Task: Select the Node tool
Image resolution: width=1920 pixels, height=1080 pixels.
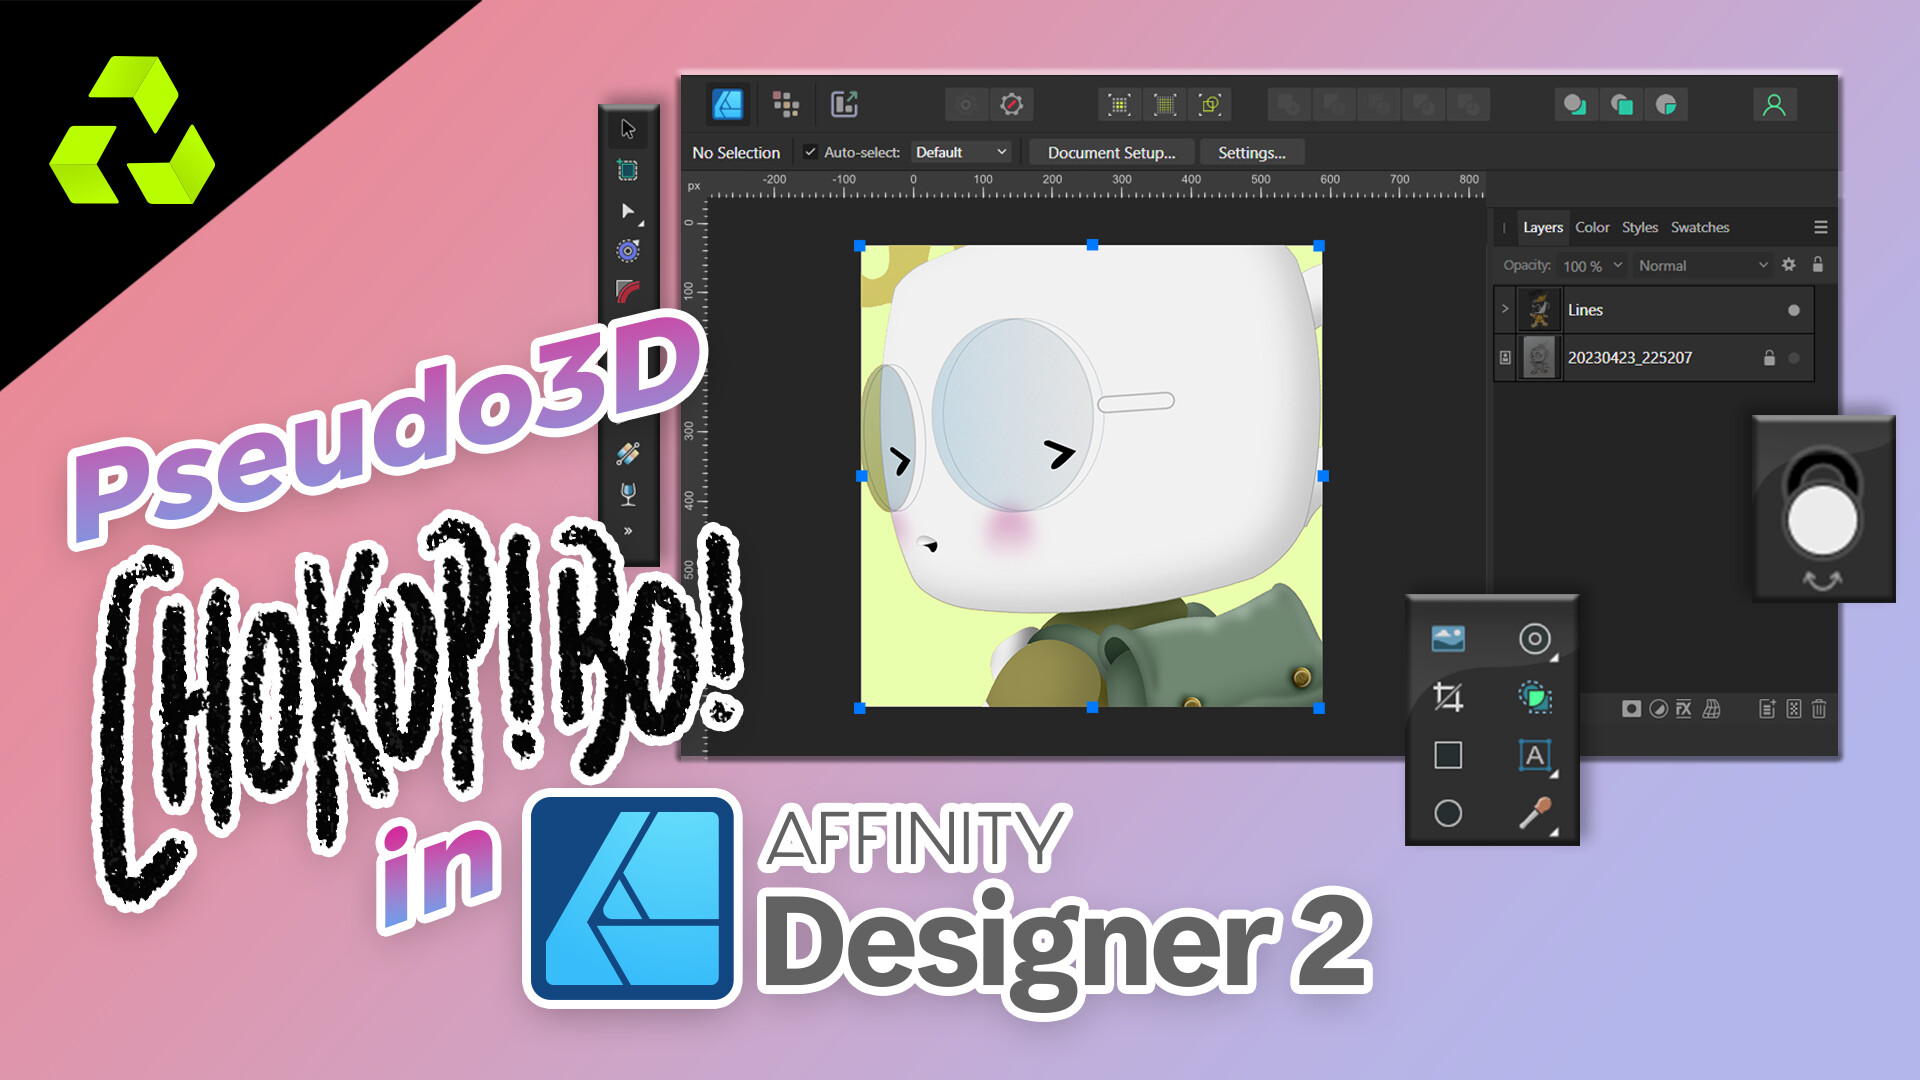Action: point(628,211)
